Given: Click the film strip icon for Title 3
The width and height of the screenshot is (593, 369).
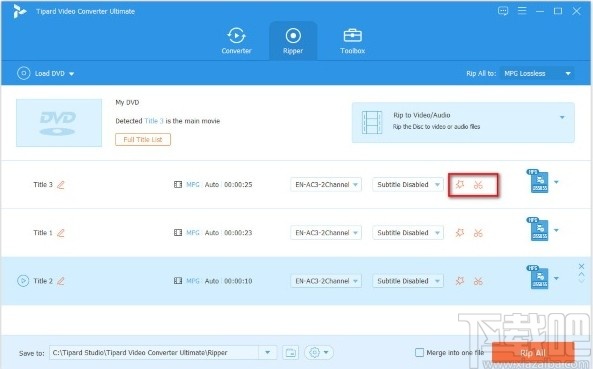Looking at the screenshot, I should coord(178,184).
